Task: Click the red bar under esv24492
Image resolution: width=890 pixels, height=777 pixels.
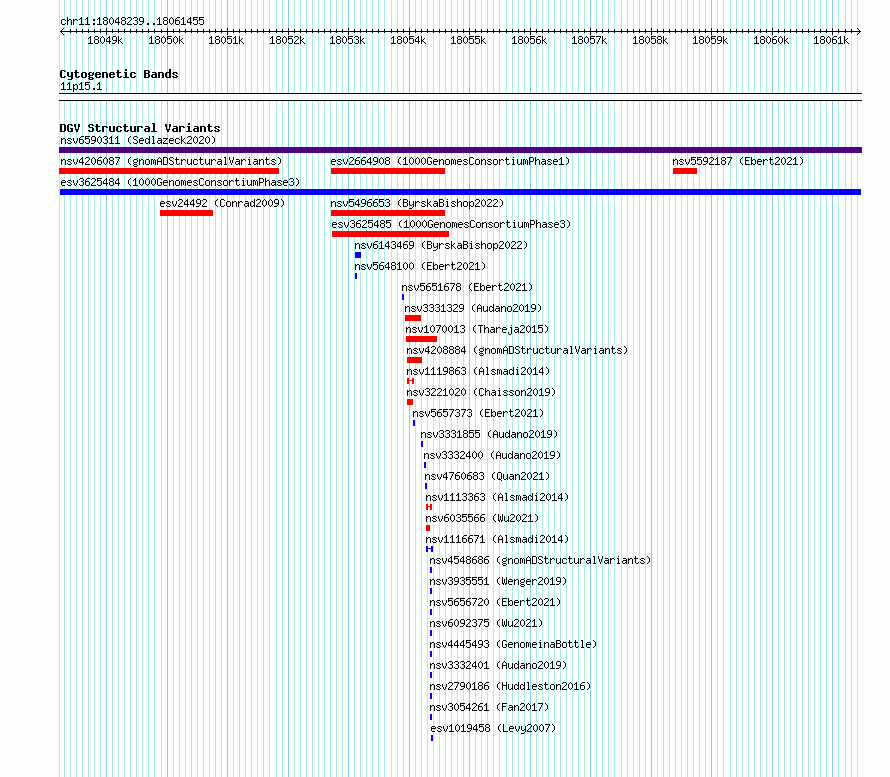Action: pyautogui.click(x=186, y=213)
